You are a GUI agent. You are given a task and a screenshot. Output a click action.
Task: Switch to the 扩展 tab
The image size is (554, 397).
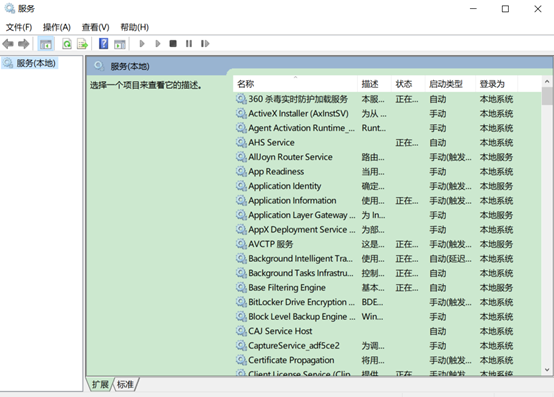(x=100, y=384)
